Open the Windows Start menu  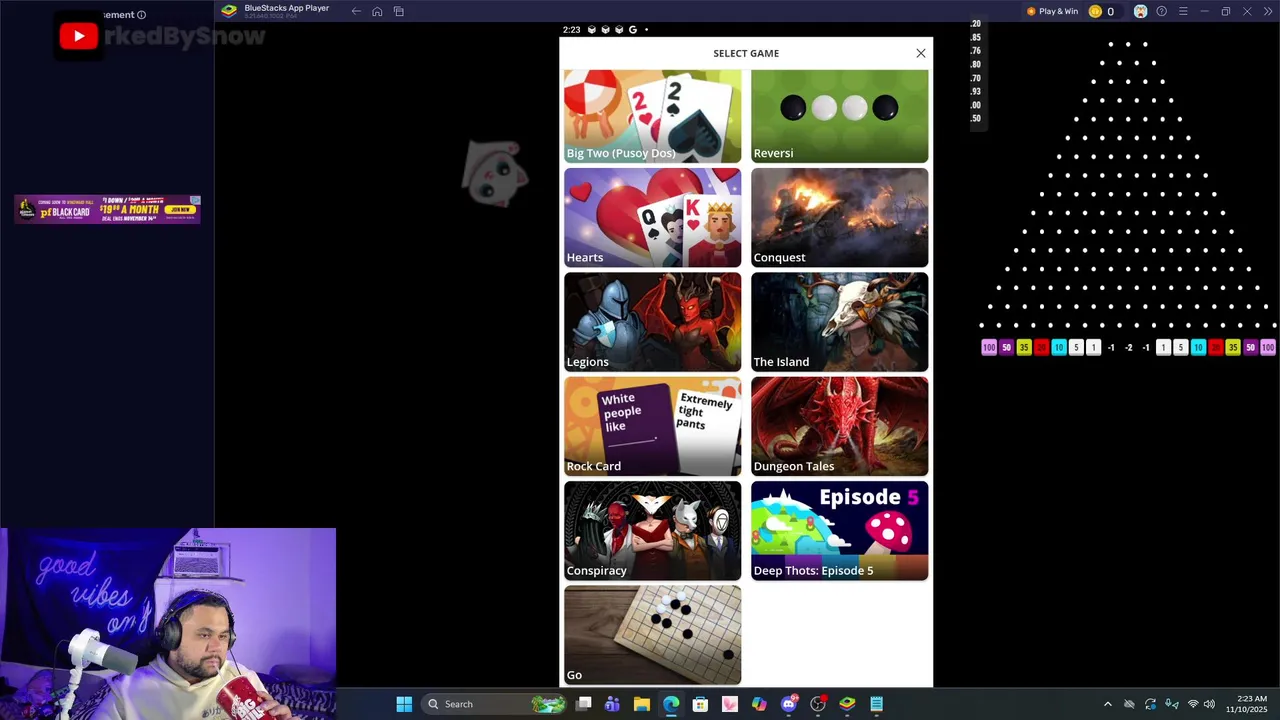click(x=404, y=704)
